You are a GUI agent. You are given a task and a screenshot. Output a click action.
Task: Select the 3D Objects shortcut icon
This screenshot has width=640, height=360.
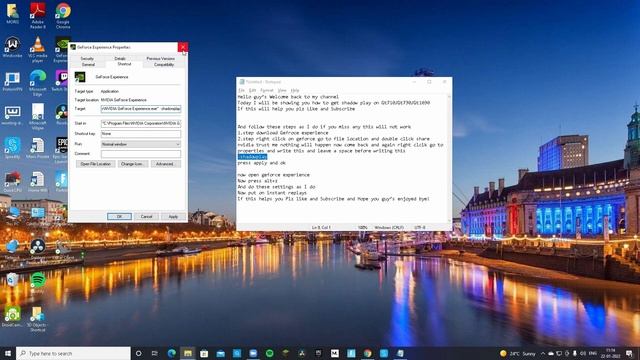[x=38, y=319]
